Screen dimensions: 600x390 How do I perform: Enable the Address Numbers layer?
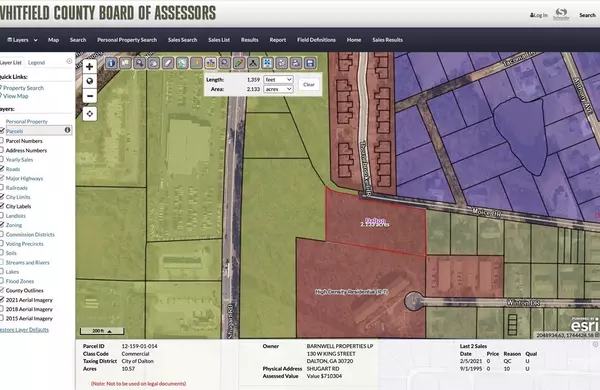2,150
